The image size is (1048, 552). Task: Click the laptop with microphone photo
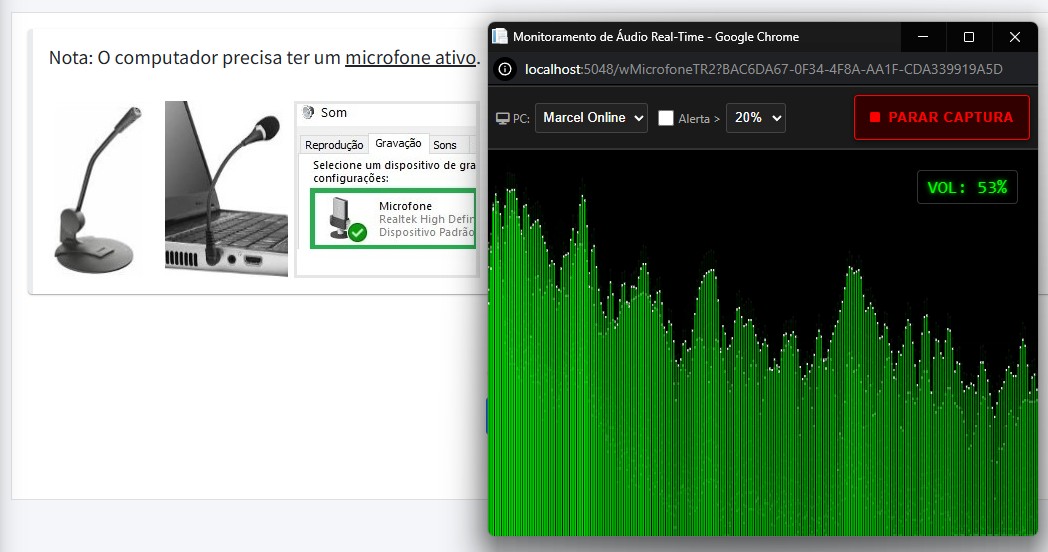click(226, 189)
